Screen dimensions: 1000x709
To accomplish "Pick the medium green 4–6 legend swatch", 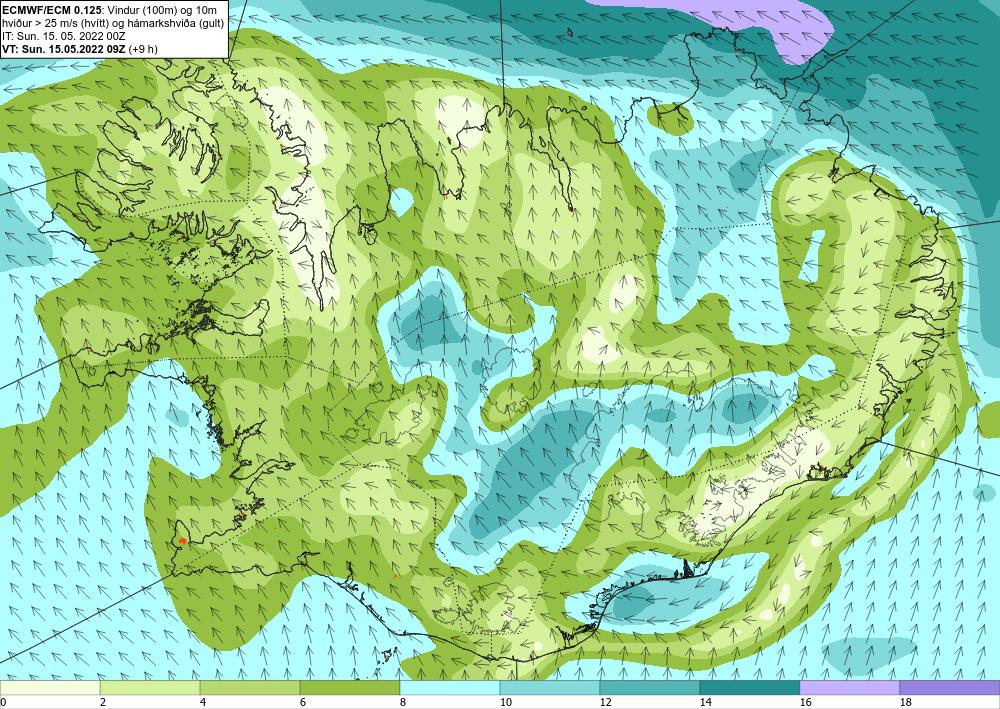I will (x=250, y=688).
